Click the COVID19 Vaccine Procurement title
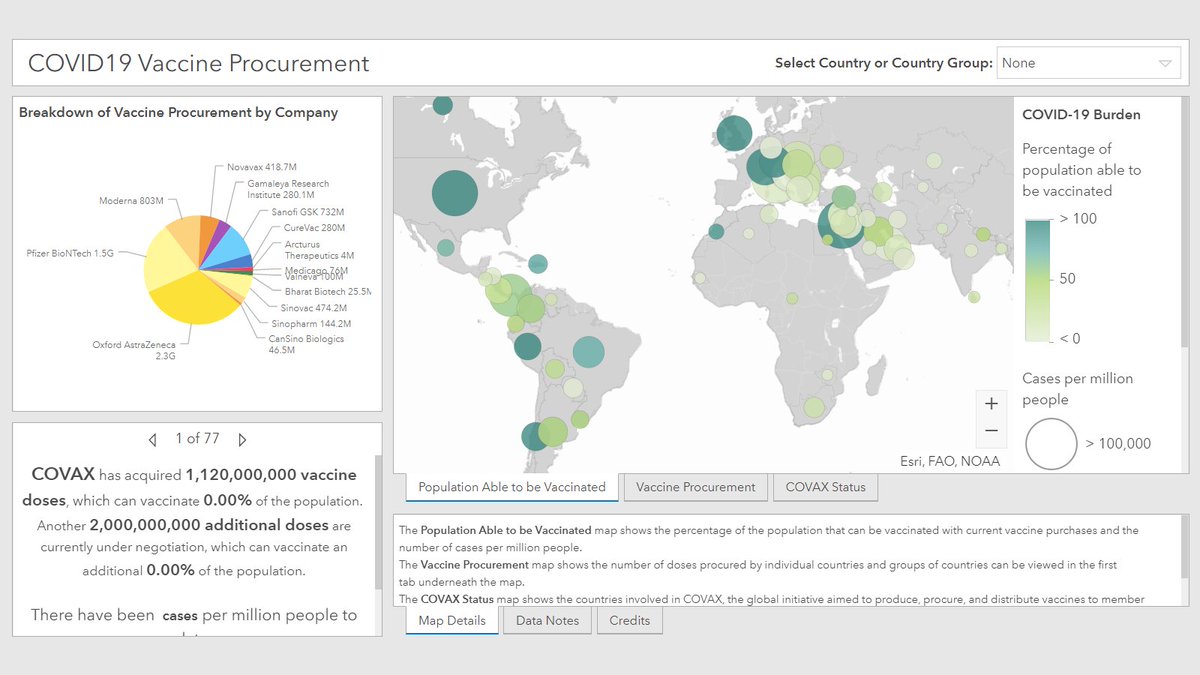Screen dimensions: 1200x675 (x=199, y=63)
